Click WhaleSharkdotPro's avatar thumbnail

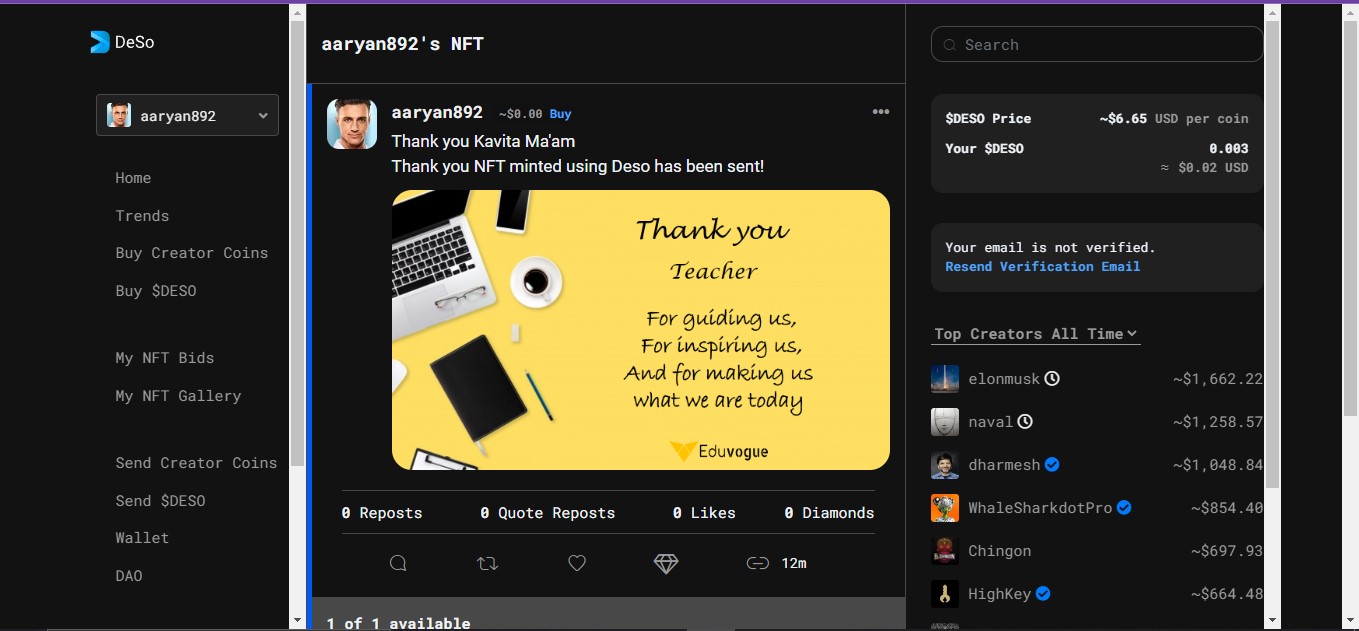[x=945, y=508]
